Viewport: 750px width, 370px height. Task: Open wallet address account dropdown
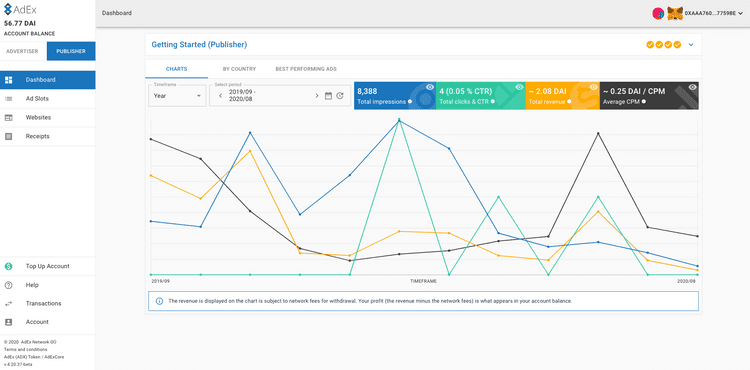pyautogui.click(x=714, y=13)
